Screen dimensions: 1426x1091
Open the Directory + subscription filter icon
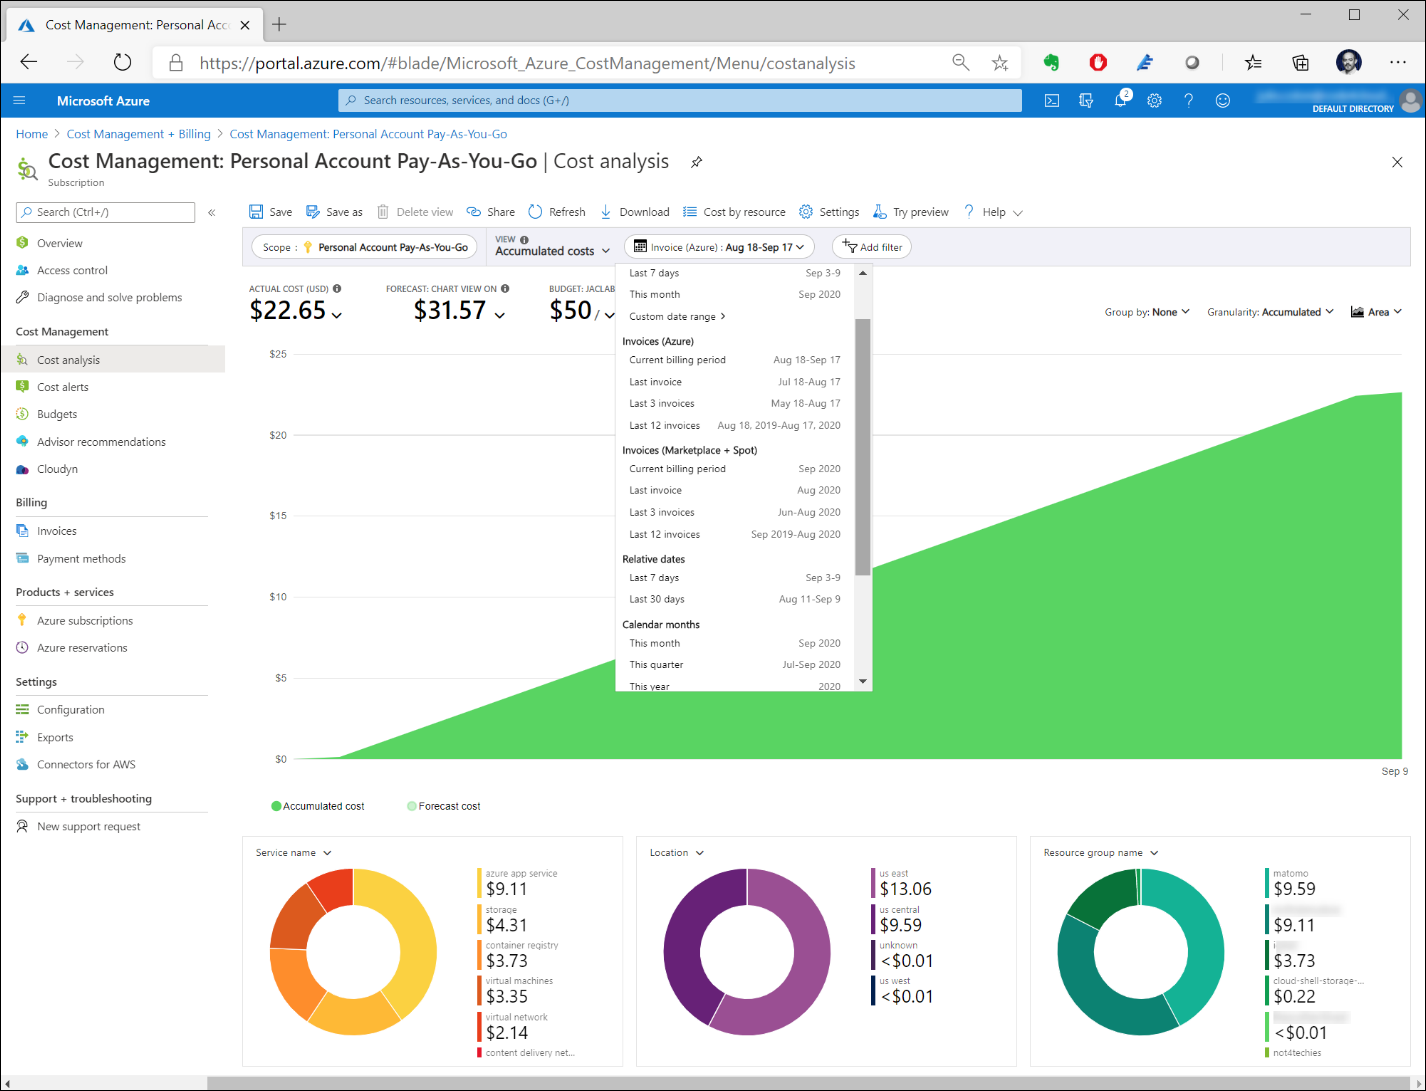(x=1086, y=100)
